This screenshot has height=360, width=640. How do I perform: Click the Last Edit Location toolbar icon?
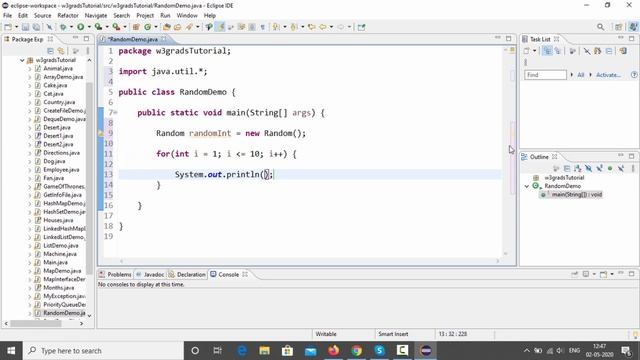311,27
